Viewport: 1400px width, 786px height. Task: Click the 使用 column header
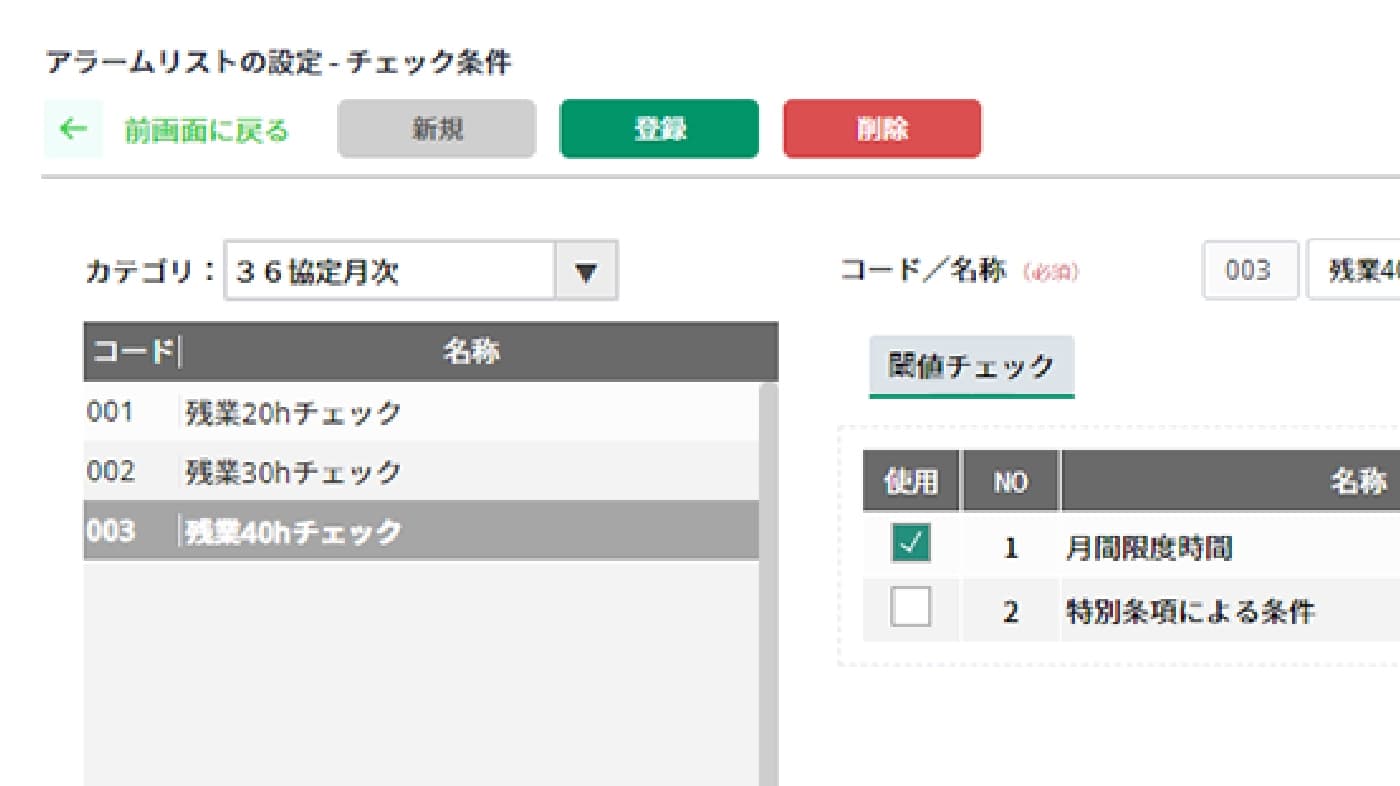[911, 481]
